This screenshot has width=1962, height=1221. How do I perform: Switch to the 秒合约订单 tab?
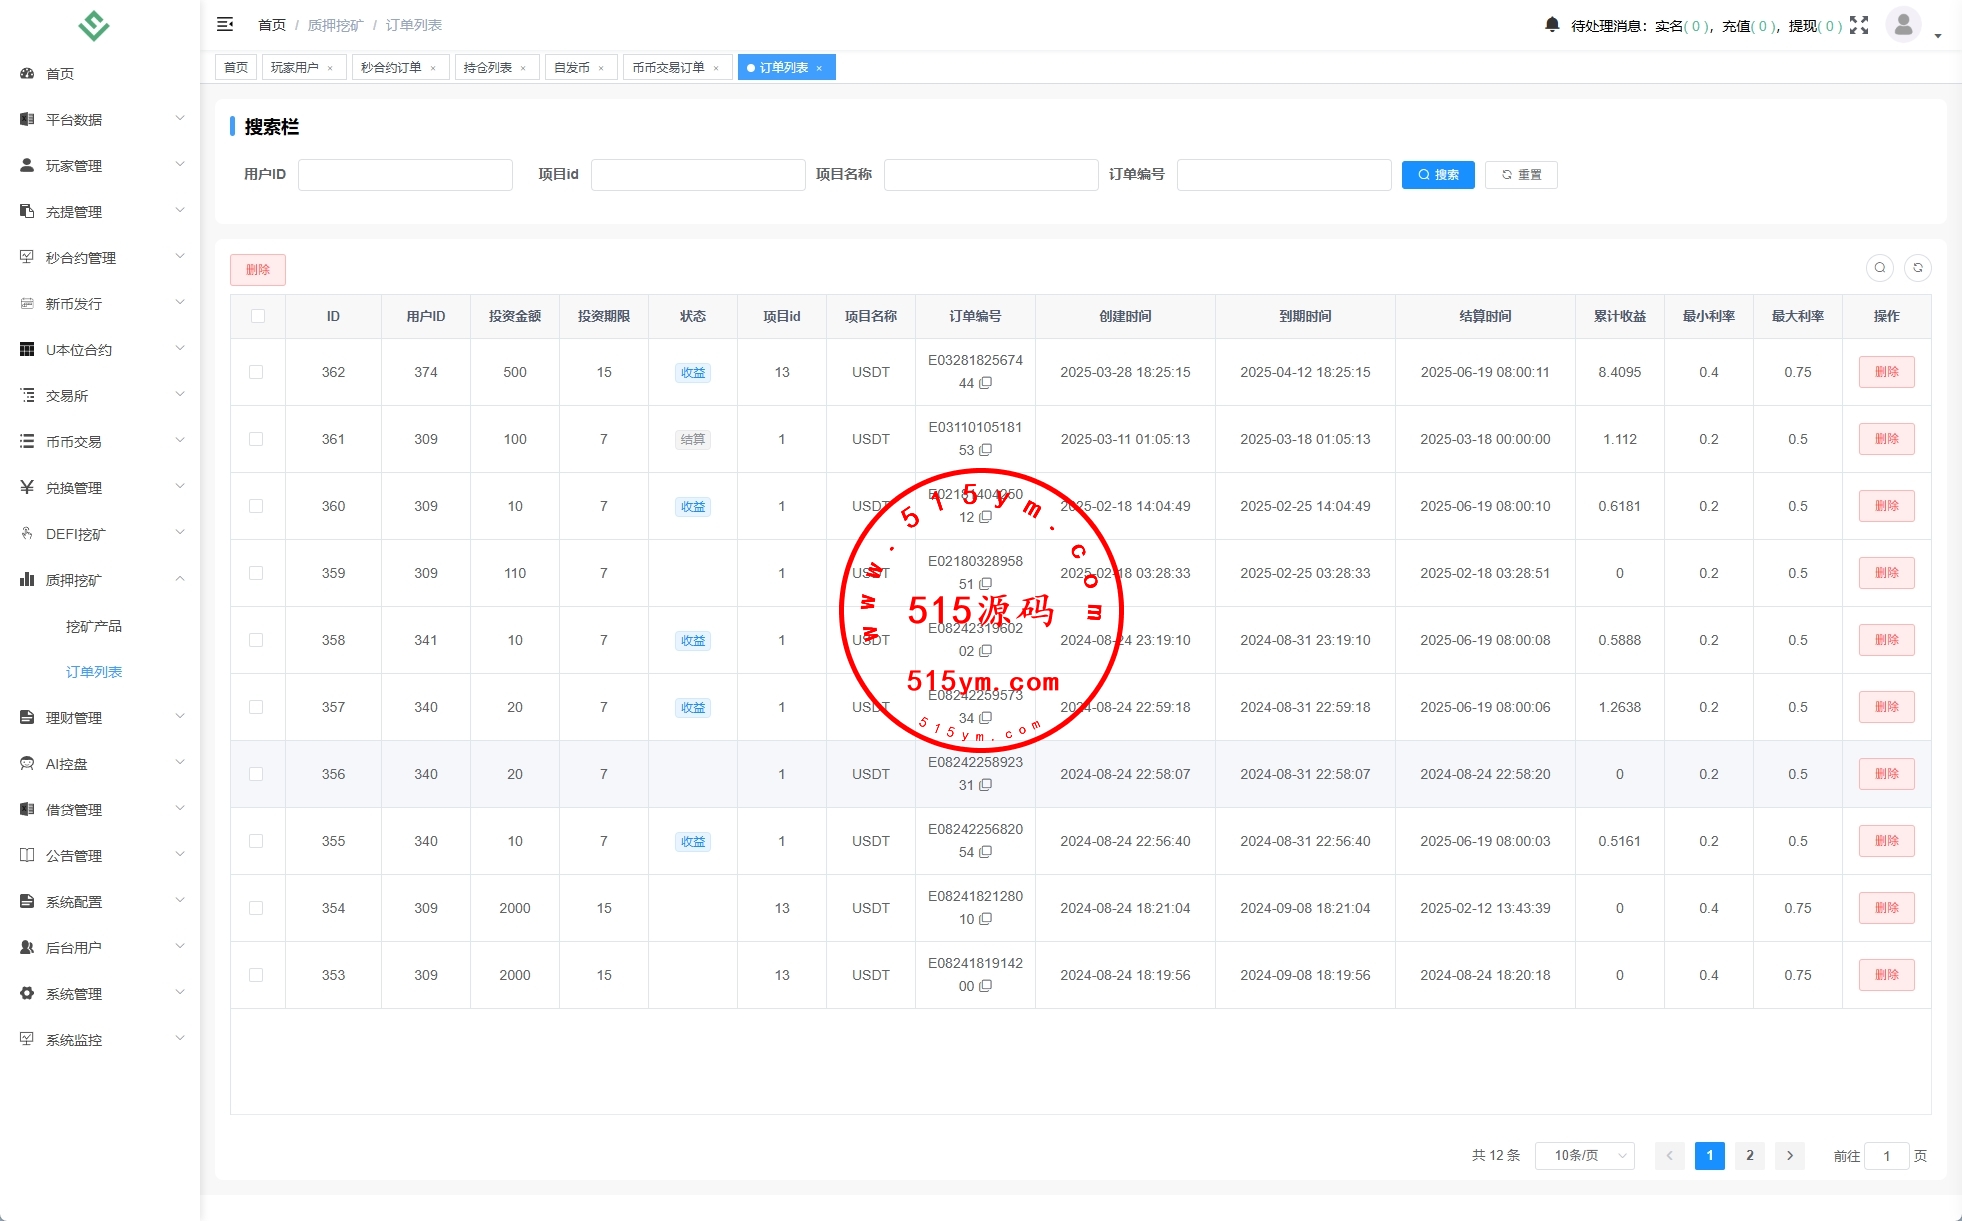coord(391,68)
